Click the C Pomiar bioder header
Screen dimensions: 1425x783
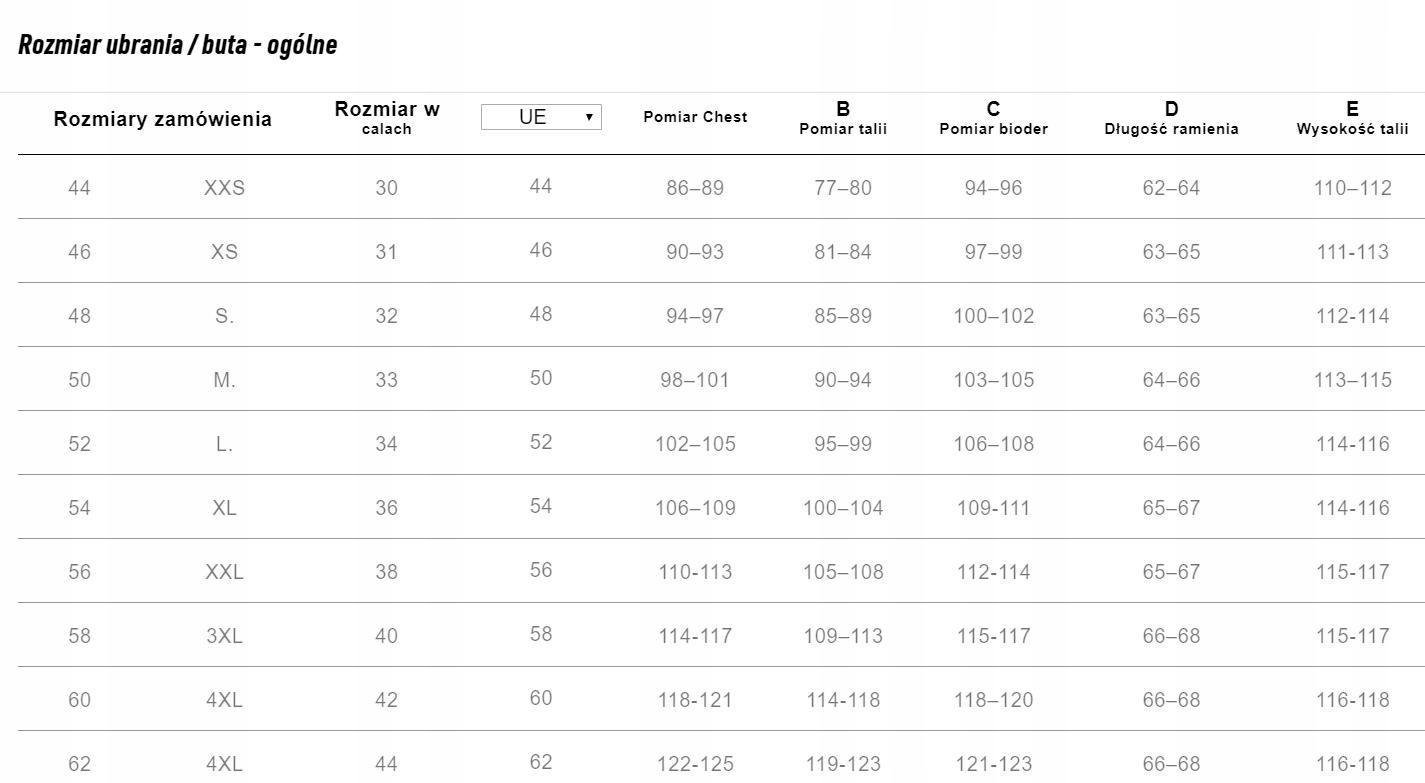994,118
